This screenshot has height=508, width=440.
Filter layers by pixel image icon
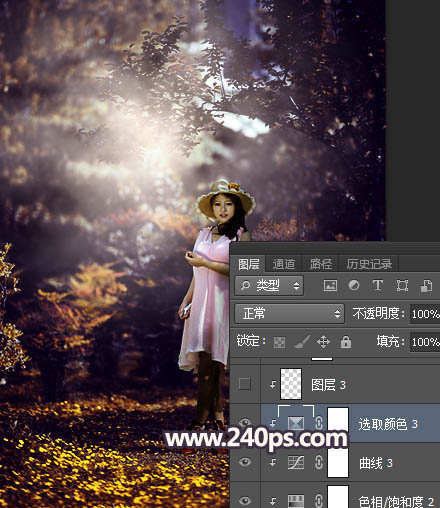330,286
